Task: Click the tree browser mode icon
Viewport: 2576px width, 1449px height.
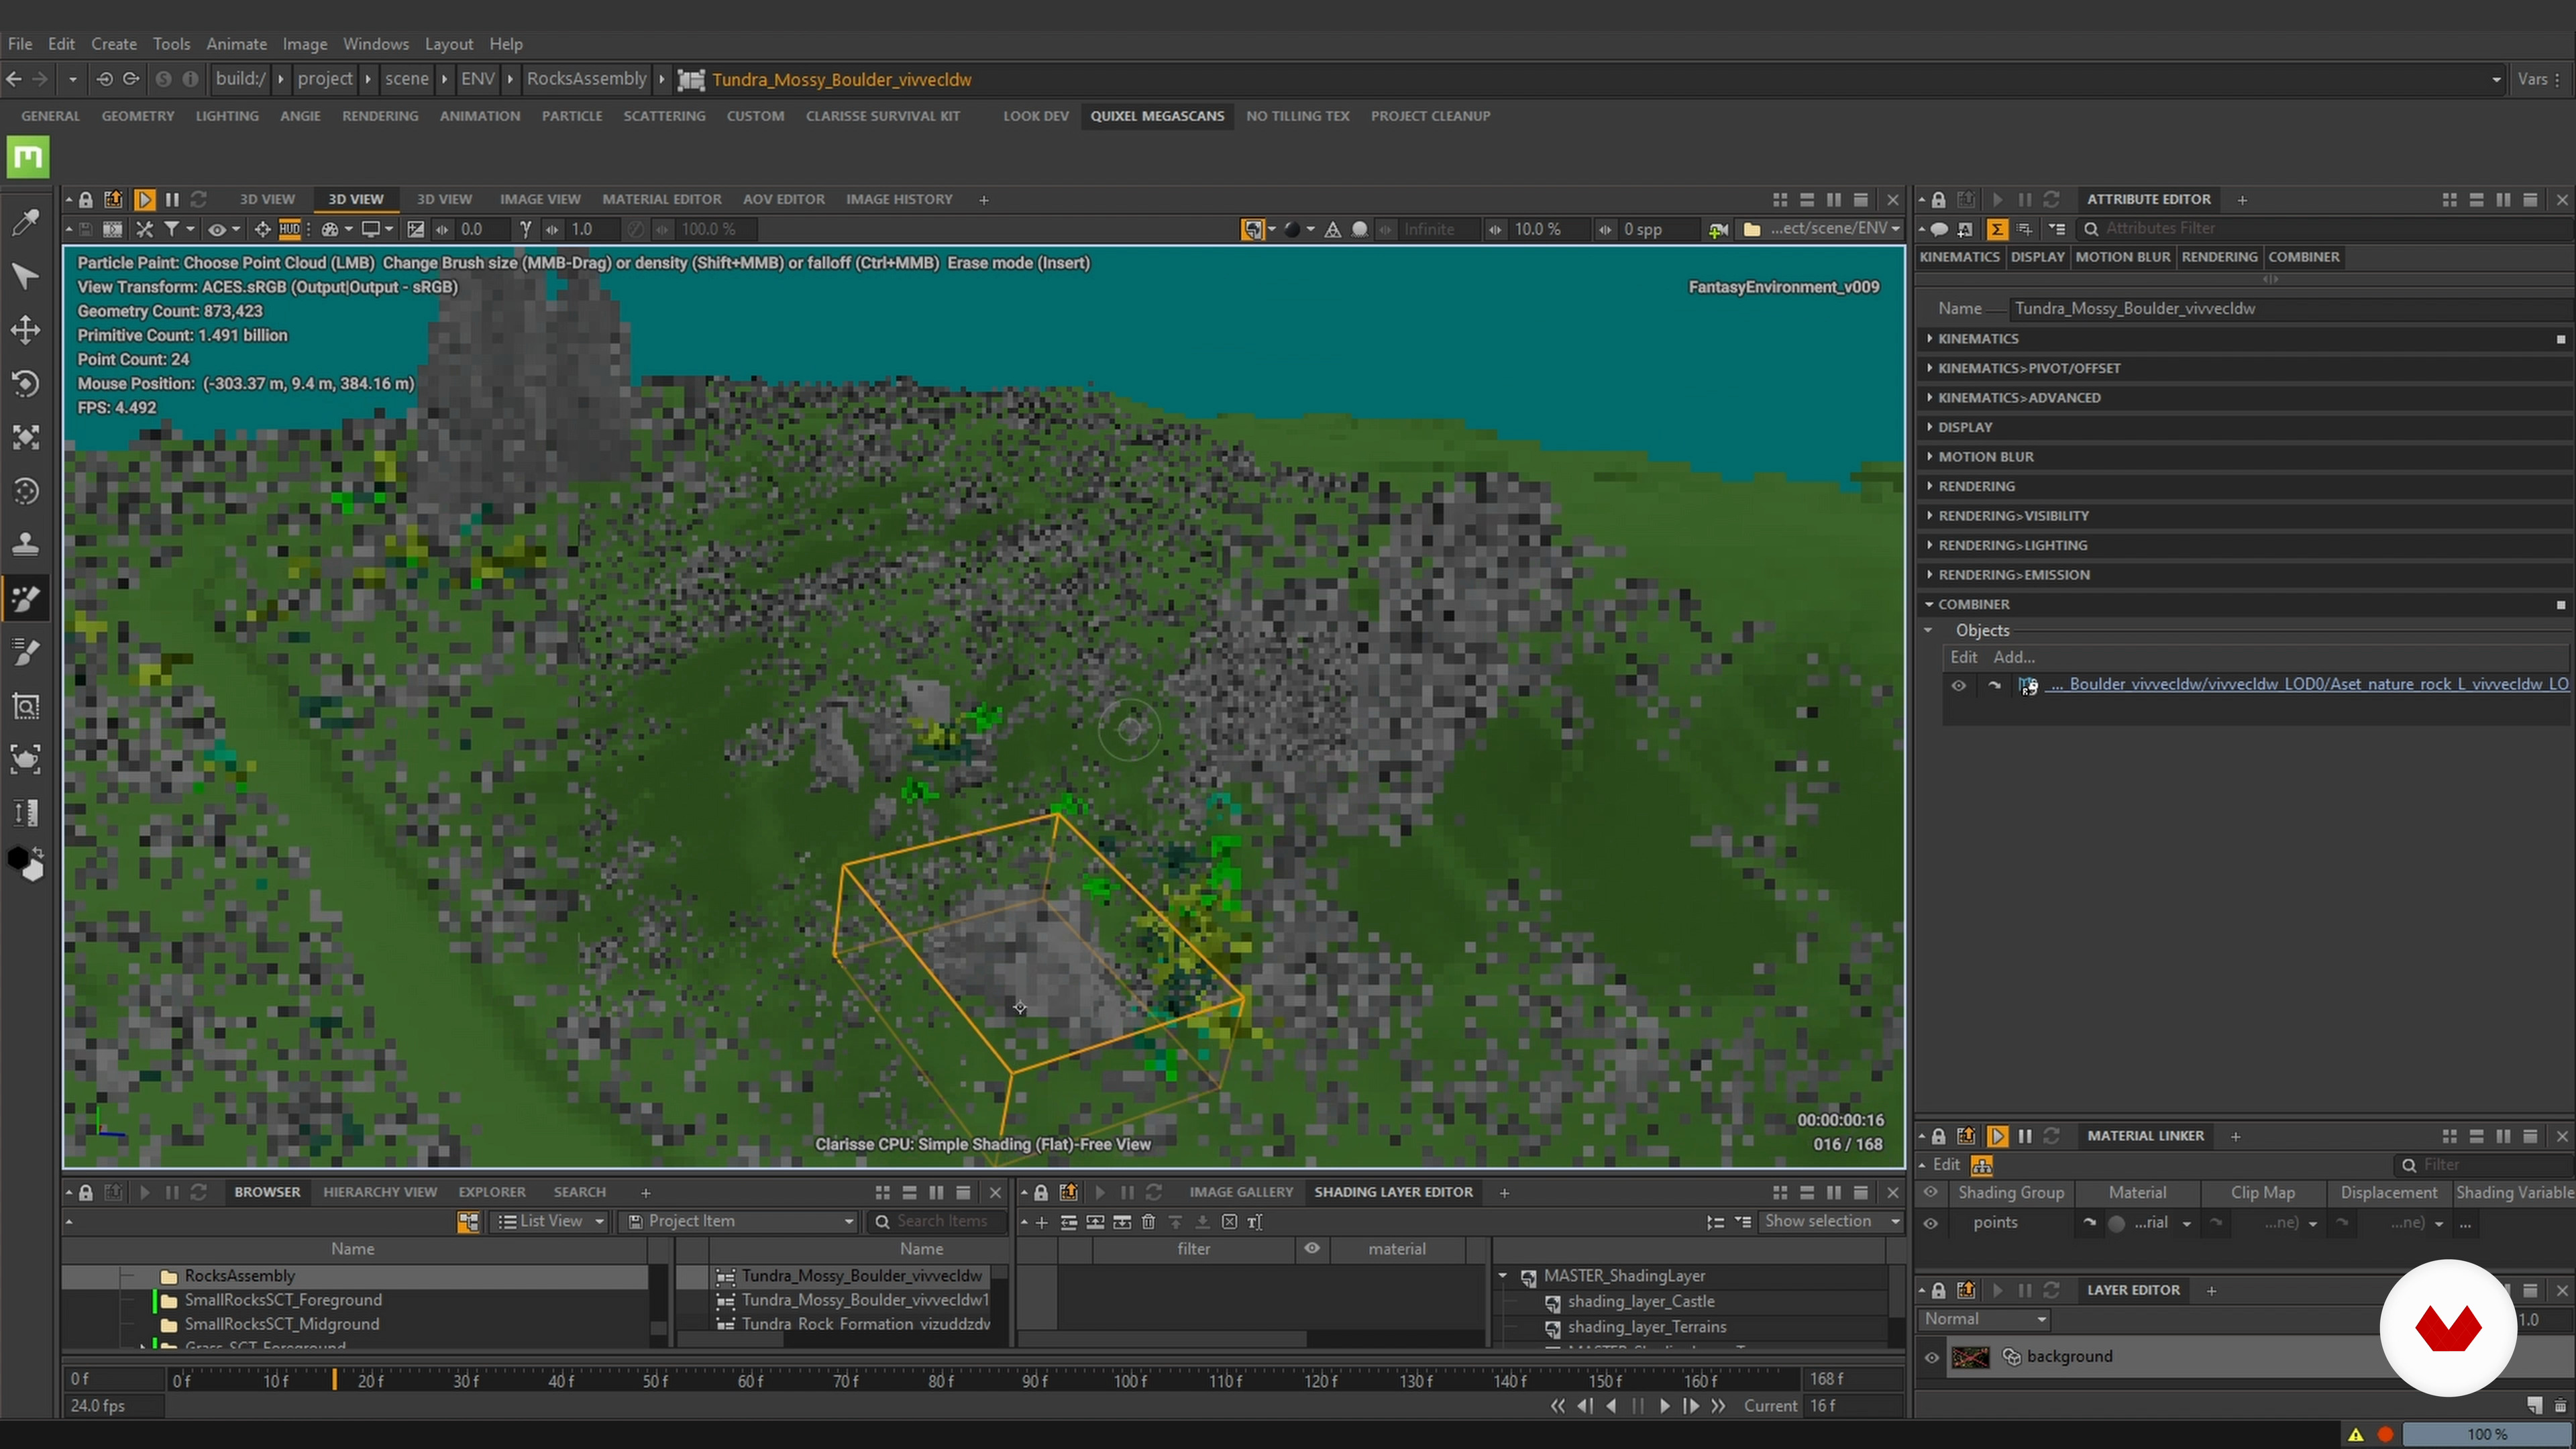Action: tap(468, 1222)
